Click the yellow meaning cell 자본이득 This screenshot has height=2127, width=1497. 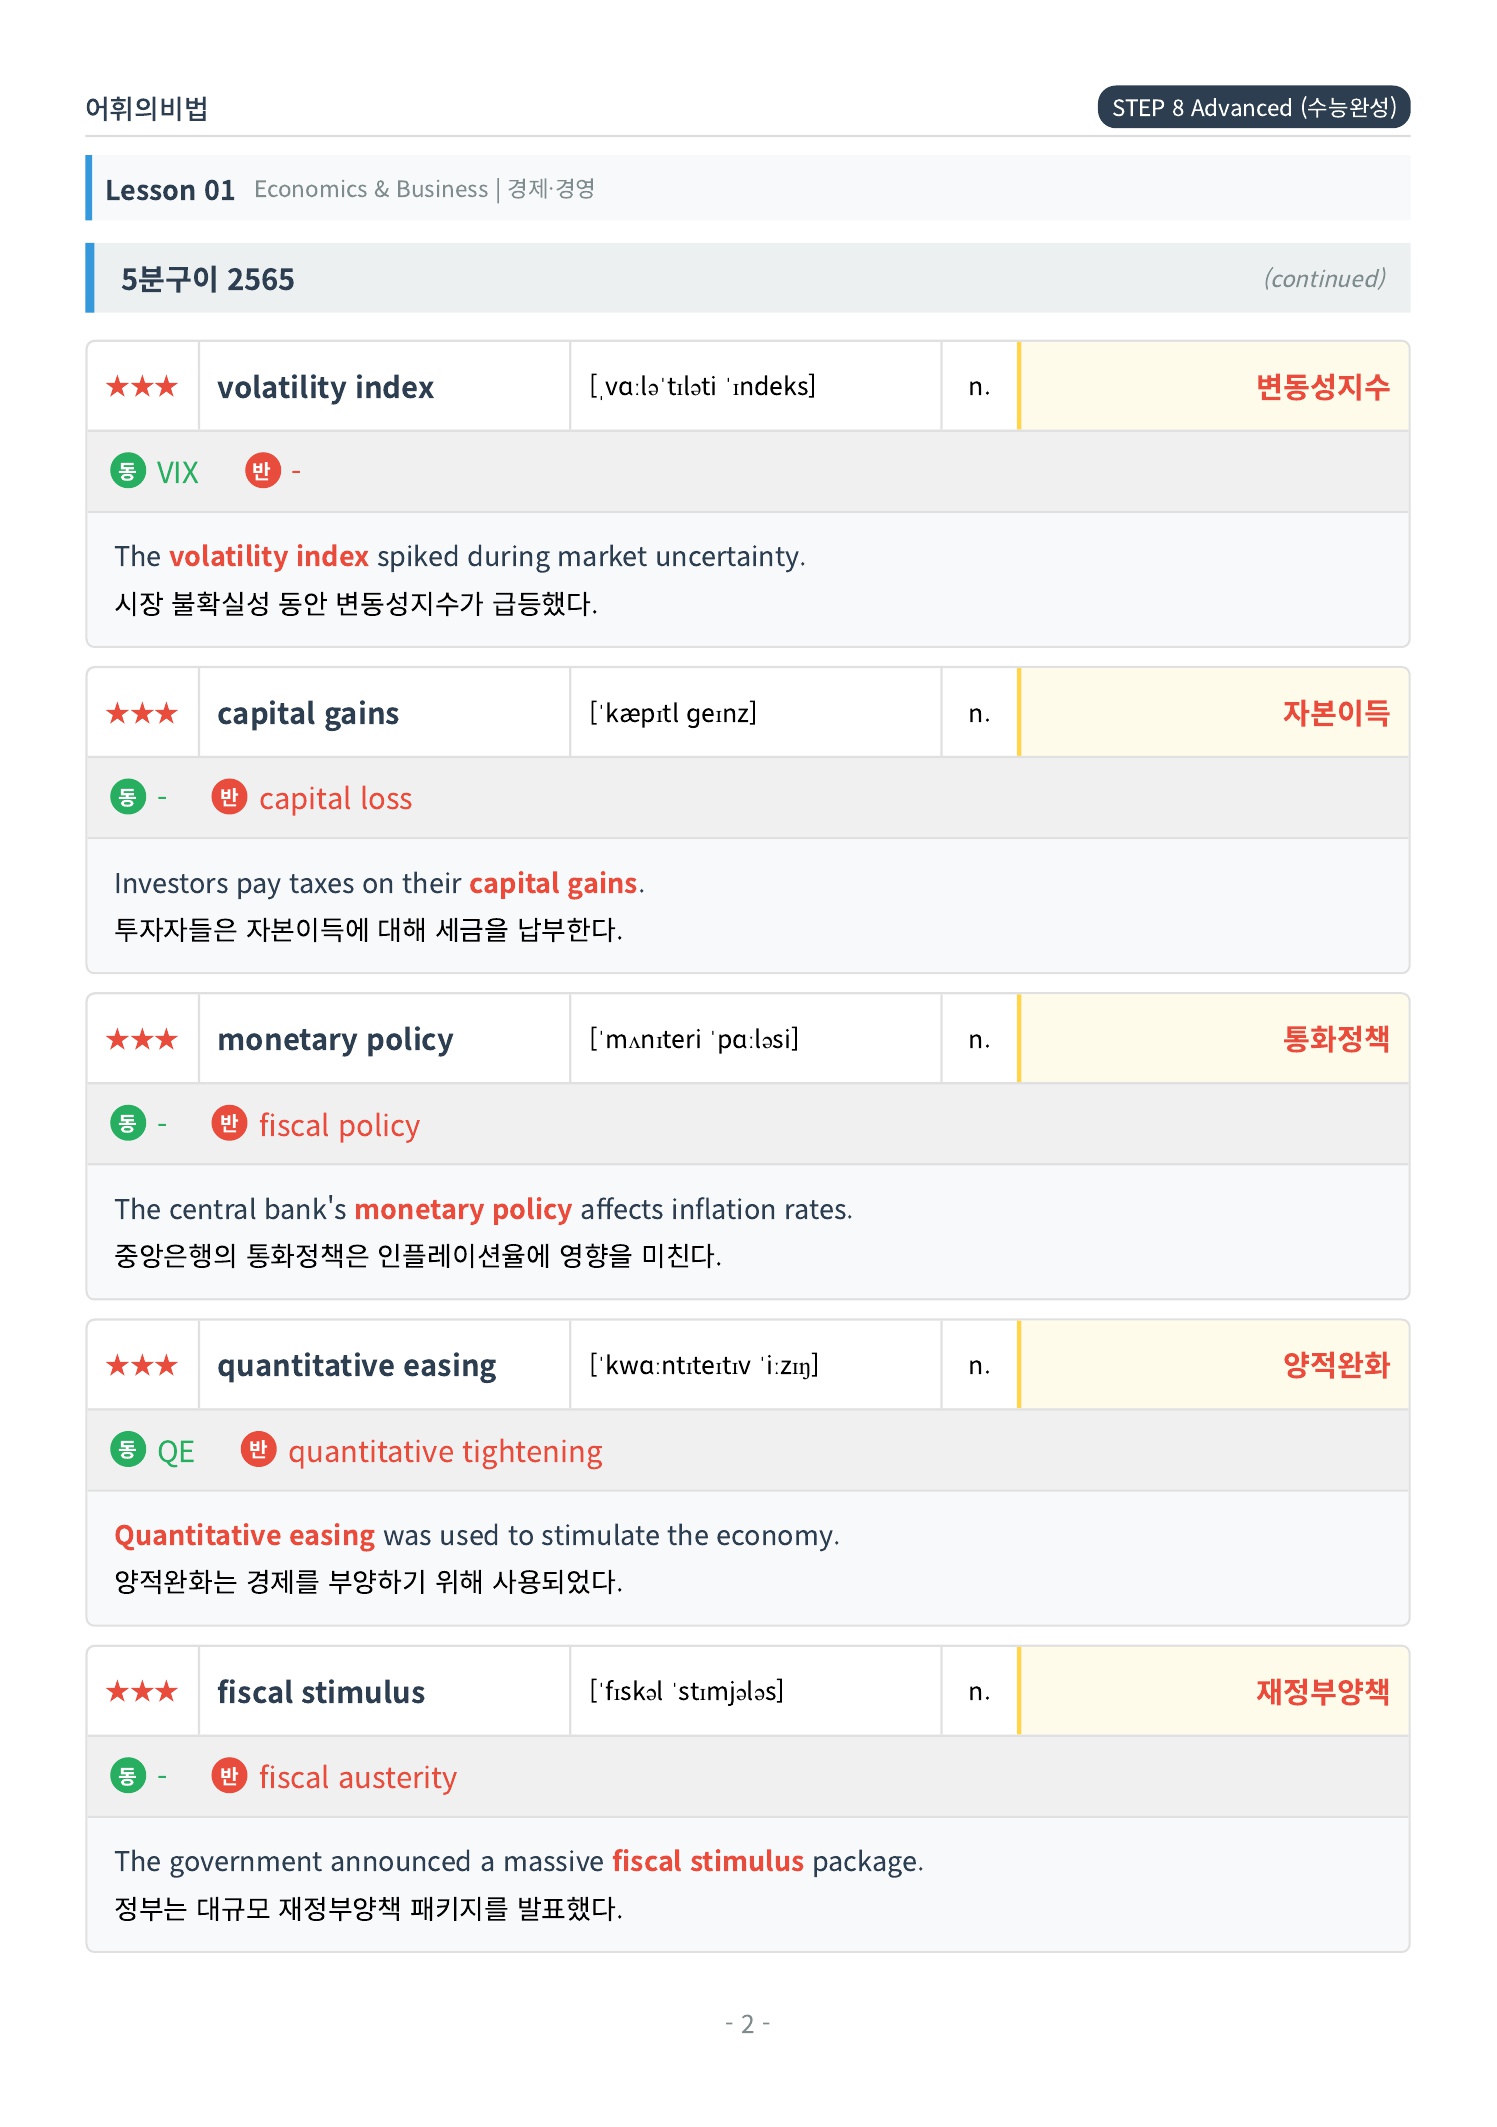[x=1214, y=713]
